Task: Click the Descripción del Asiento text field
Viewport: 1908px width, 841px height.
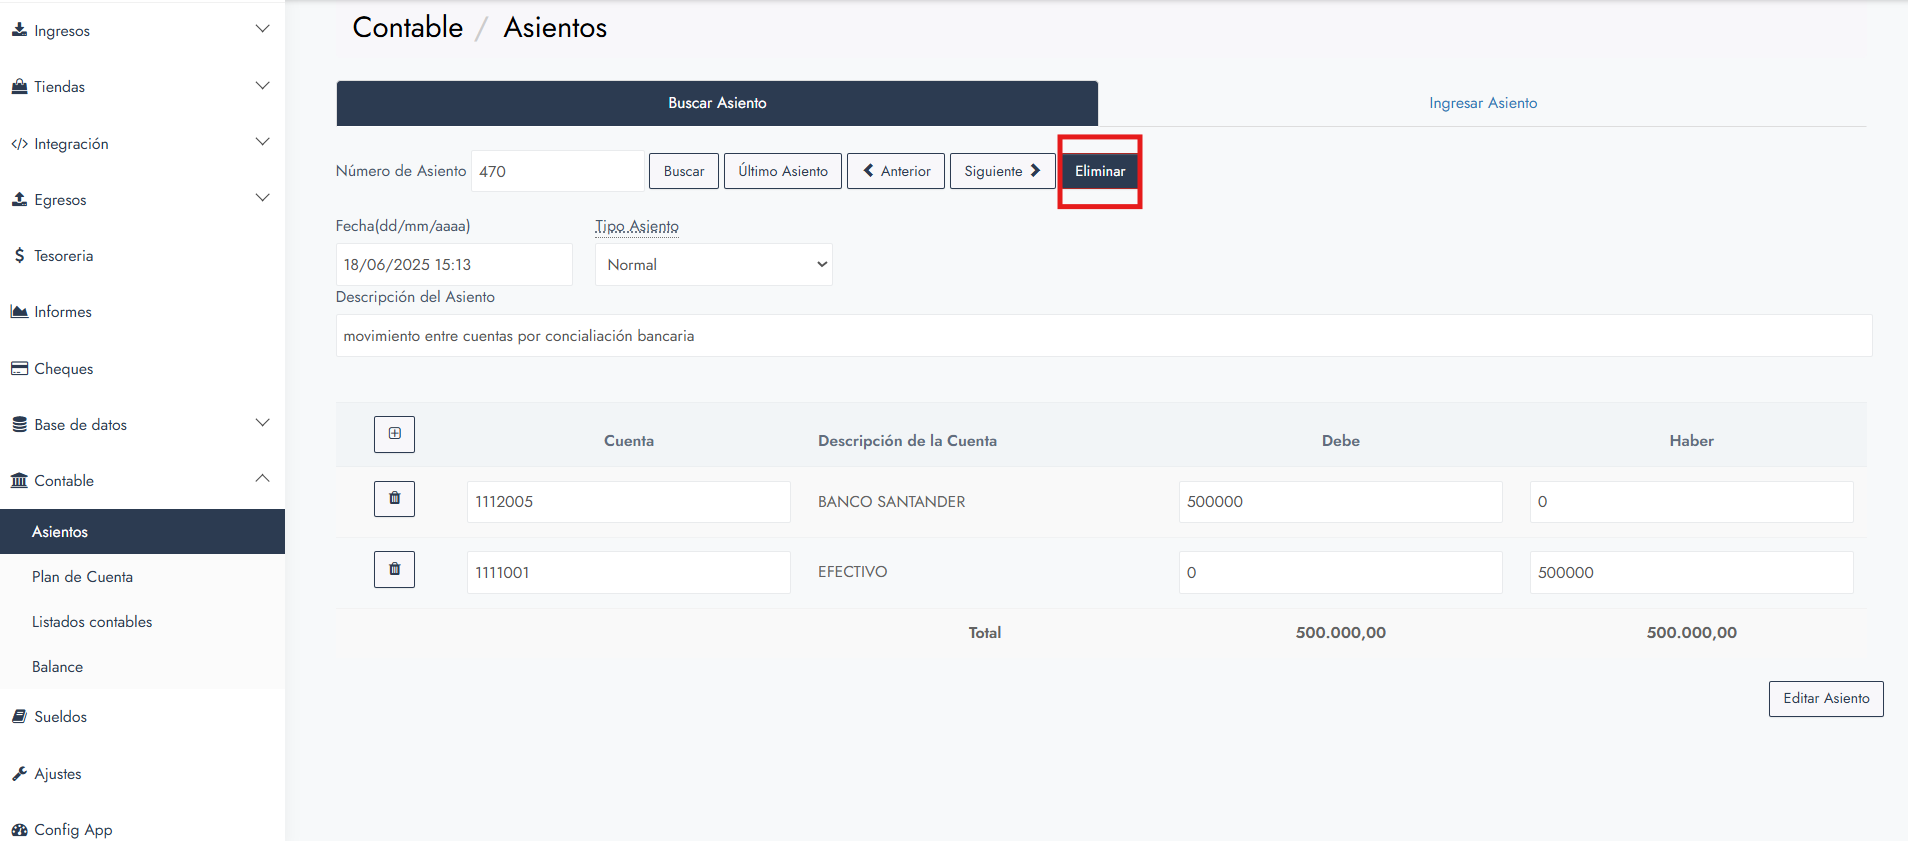Action: (x=1103, y=336)
